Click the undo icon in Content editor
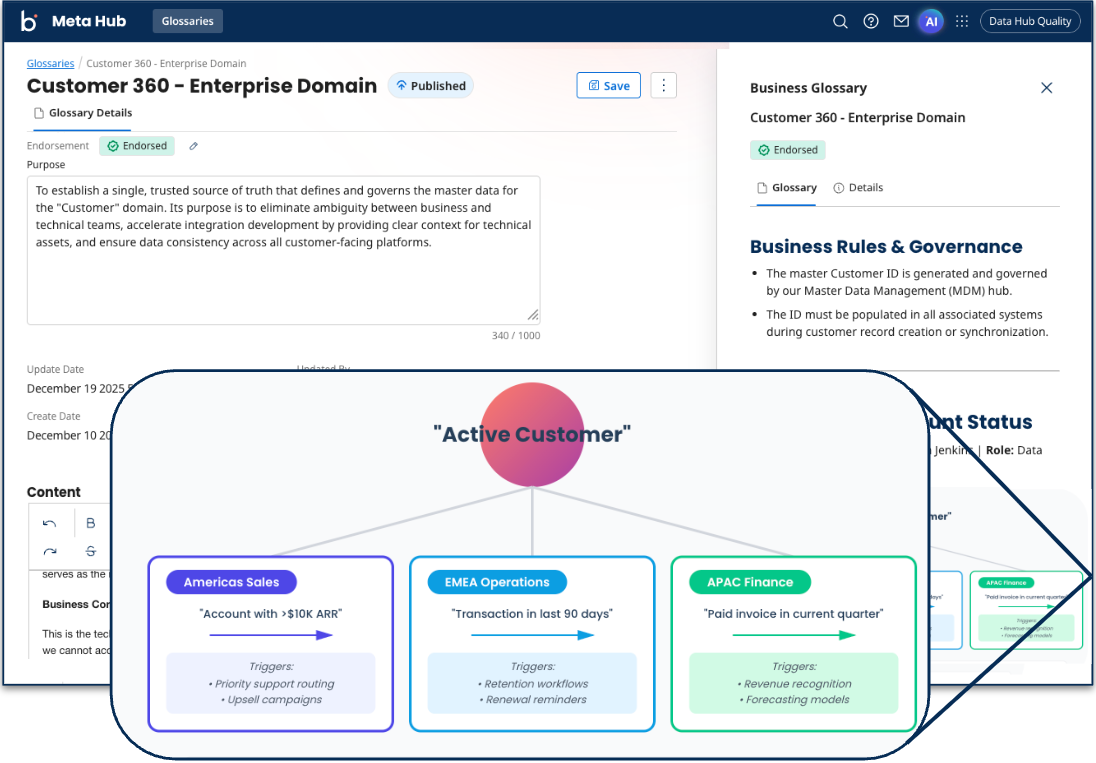The width and height of the screenshot is (1096, 763). [50, 523]
